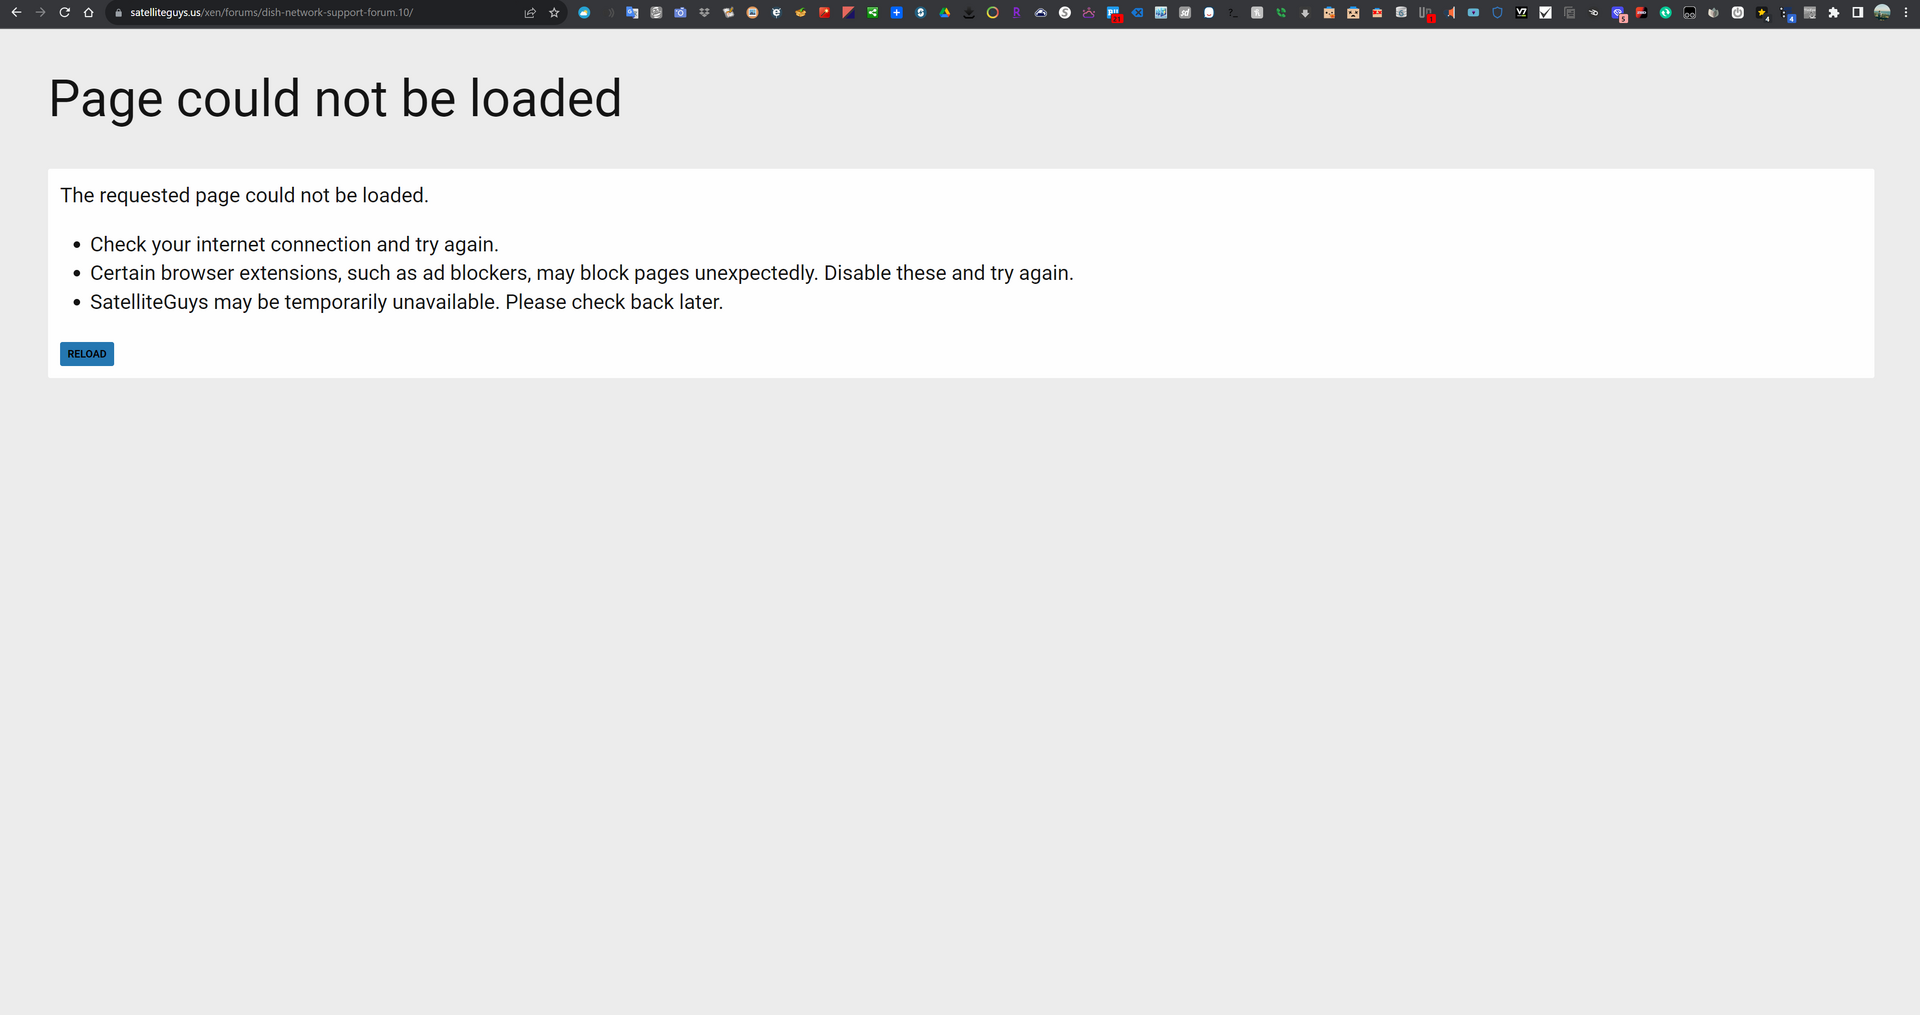Click the 'Check your internet connection' bullet
The image size is (1920, 1015).
[294, 244]
